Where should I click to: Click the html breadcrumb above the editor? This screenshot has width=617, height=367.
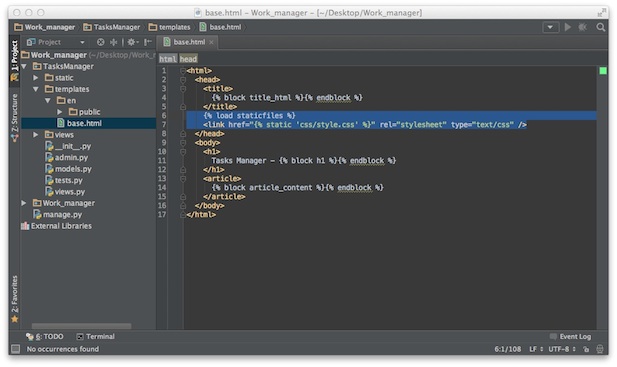(168, 59)
